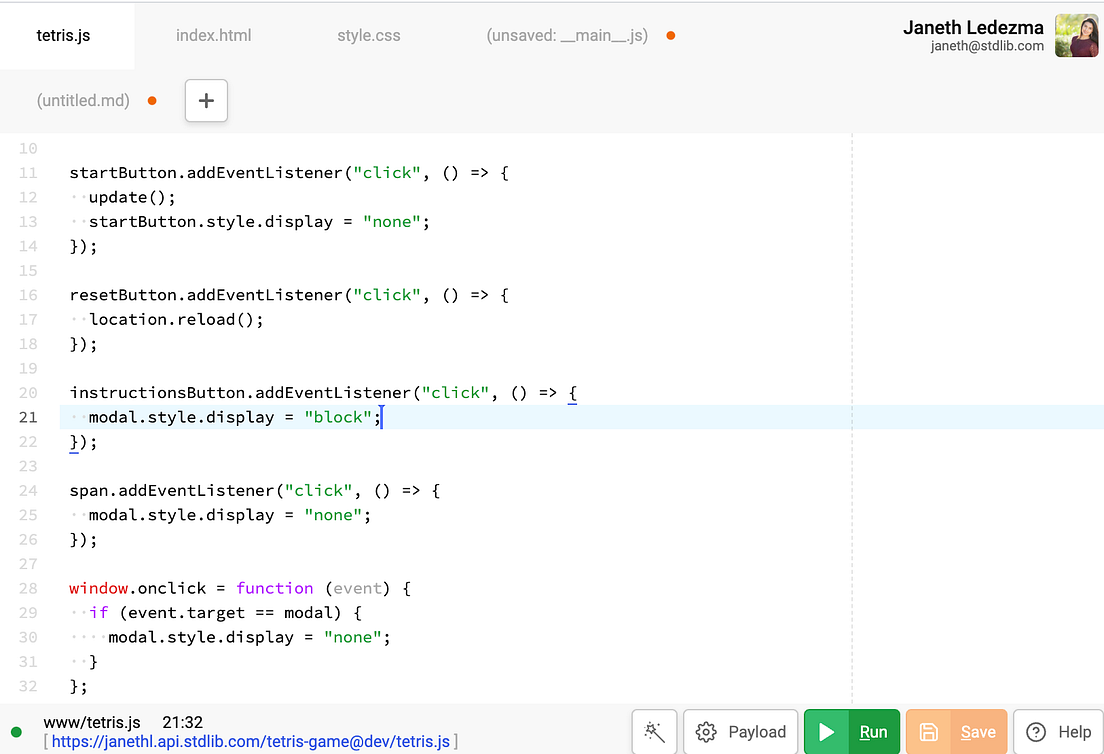Click the question mark Help icon
The height and width of the screenshot is (754, 1104).
(1037, 731)
